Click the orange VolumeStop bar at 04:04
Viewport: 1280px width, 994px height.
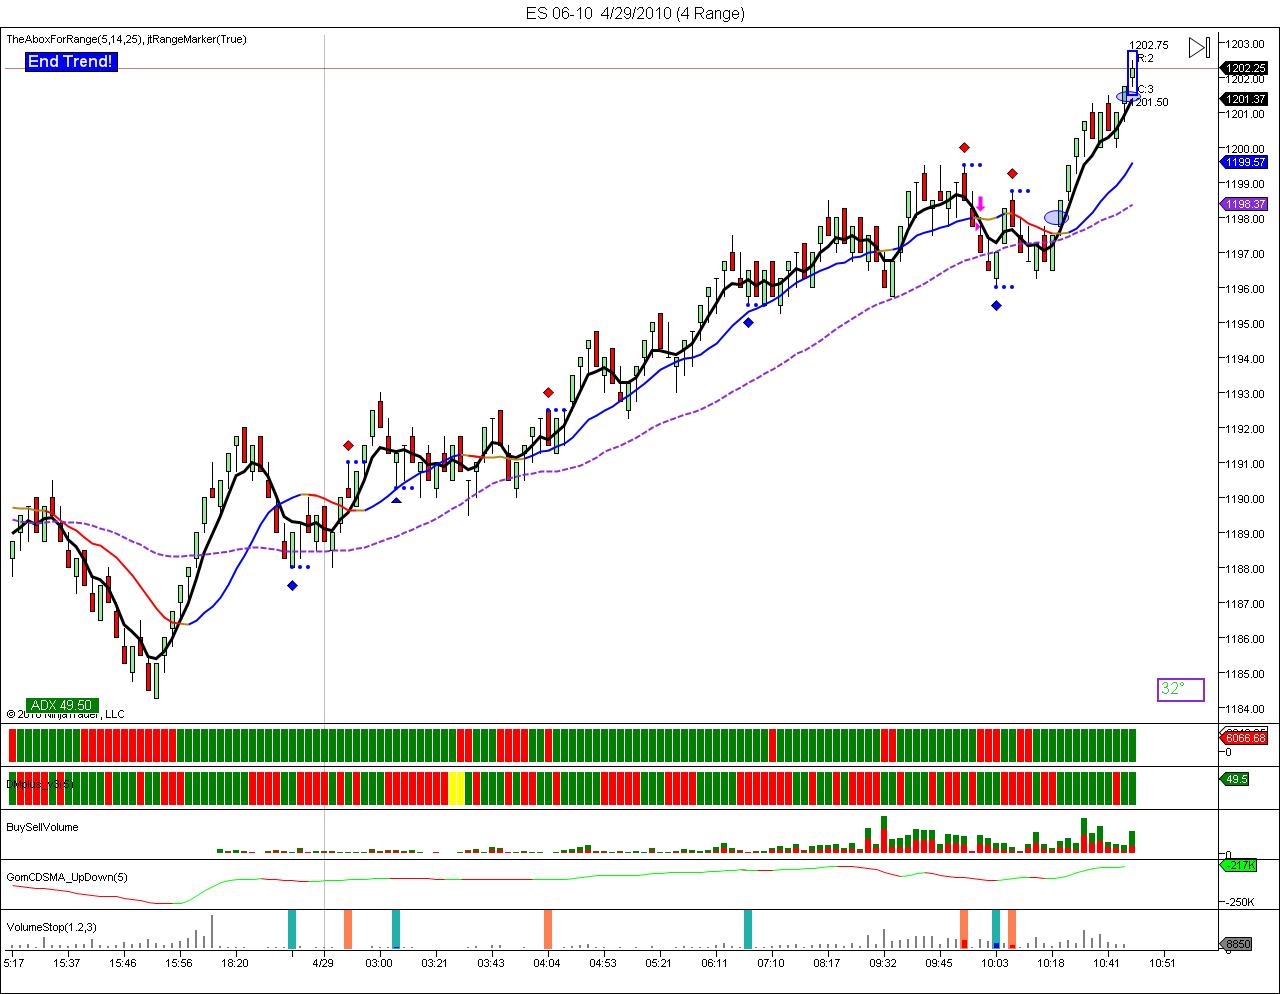(x=548, y=929)
